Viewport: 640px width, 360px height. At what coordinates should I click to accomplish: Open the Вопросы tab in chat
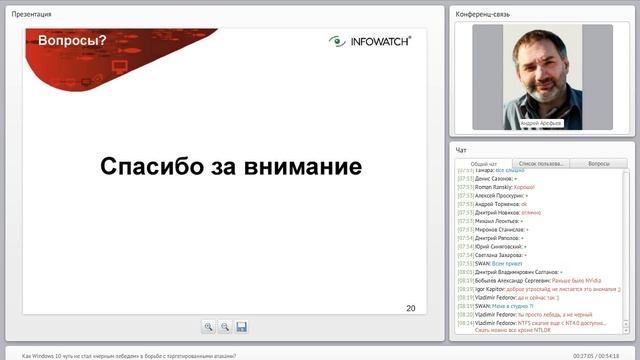(599, 163)
